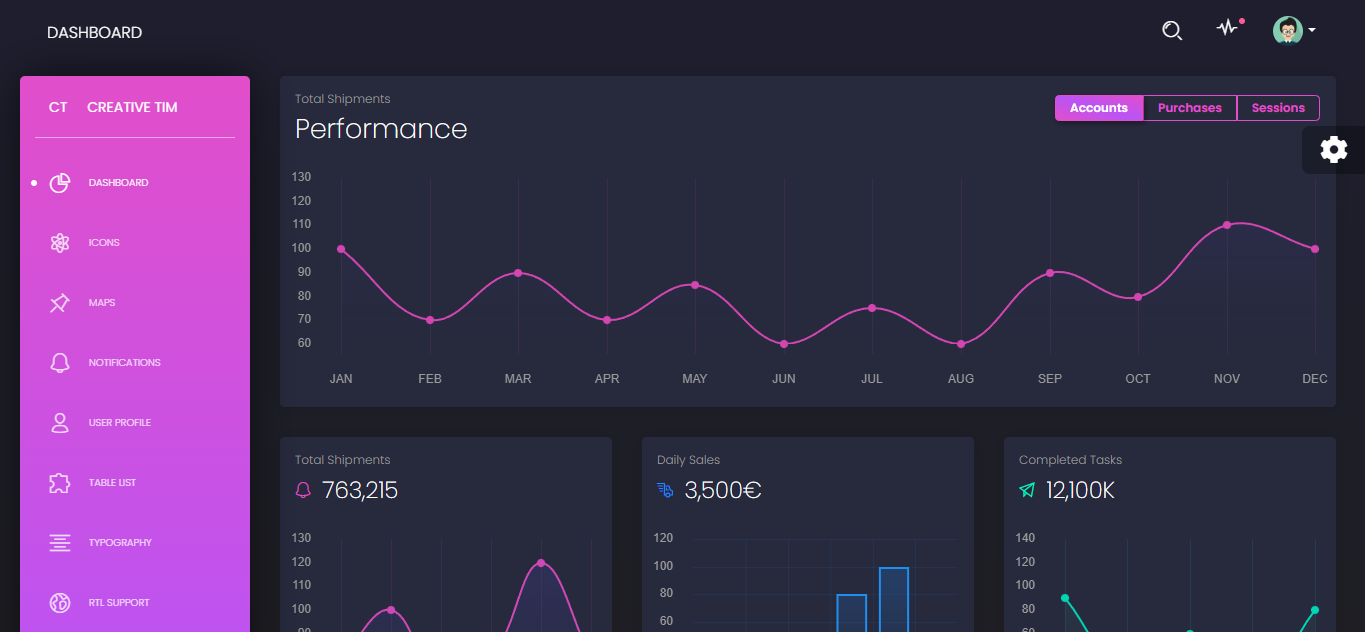
Task: Click the activity pulse notification icon
Action: click(1227, 30)
